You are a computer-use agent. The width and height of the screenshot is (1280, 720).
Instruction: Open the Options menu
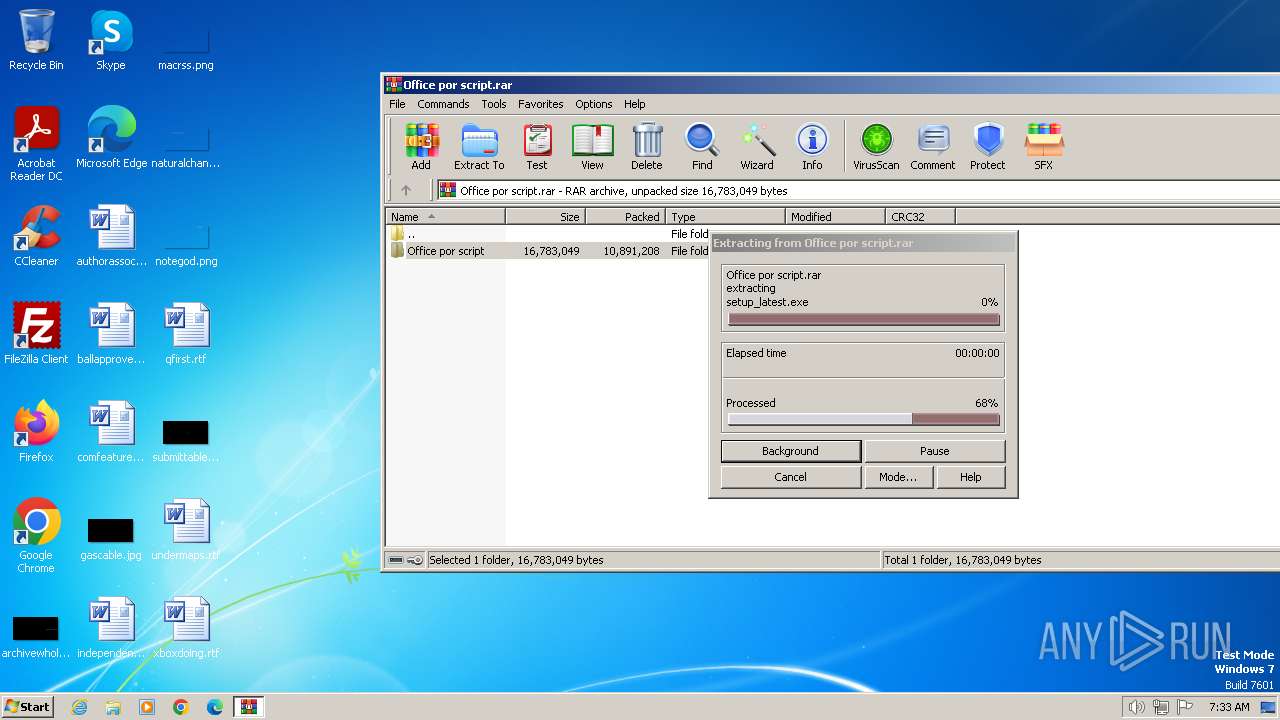point(593,104)
